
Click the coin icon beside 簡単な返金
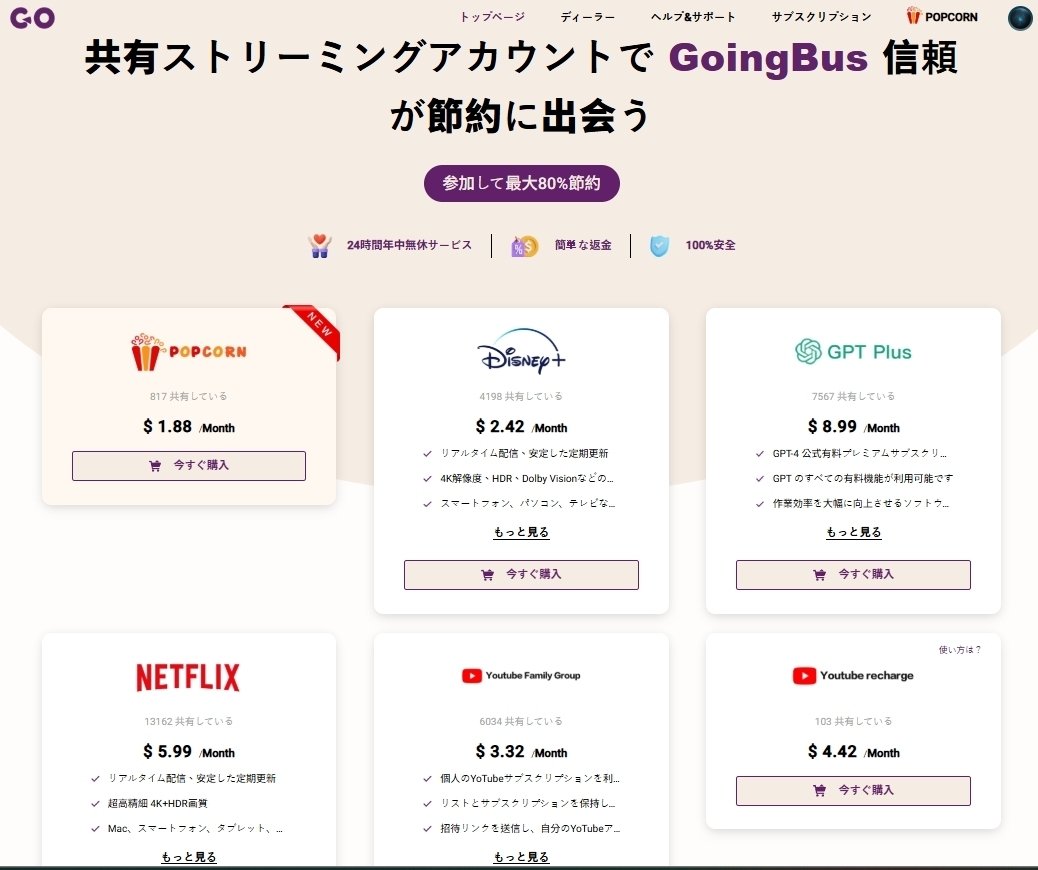[521, 244]
